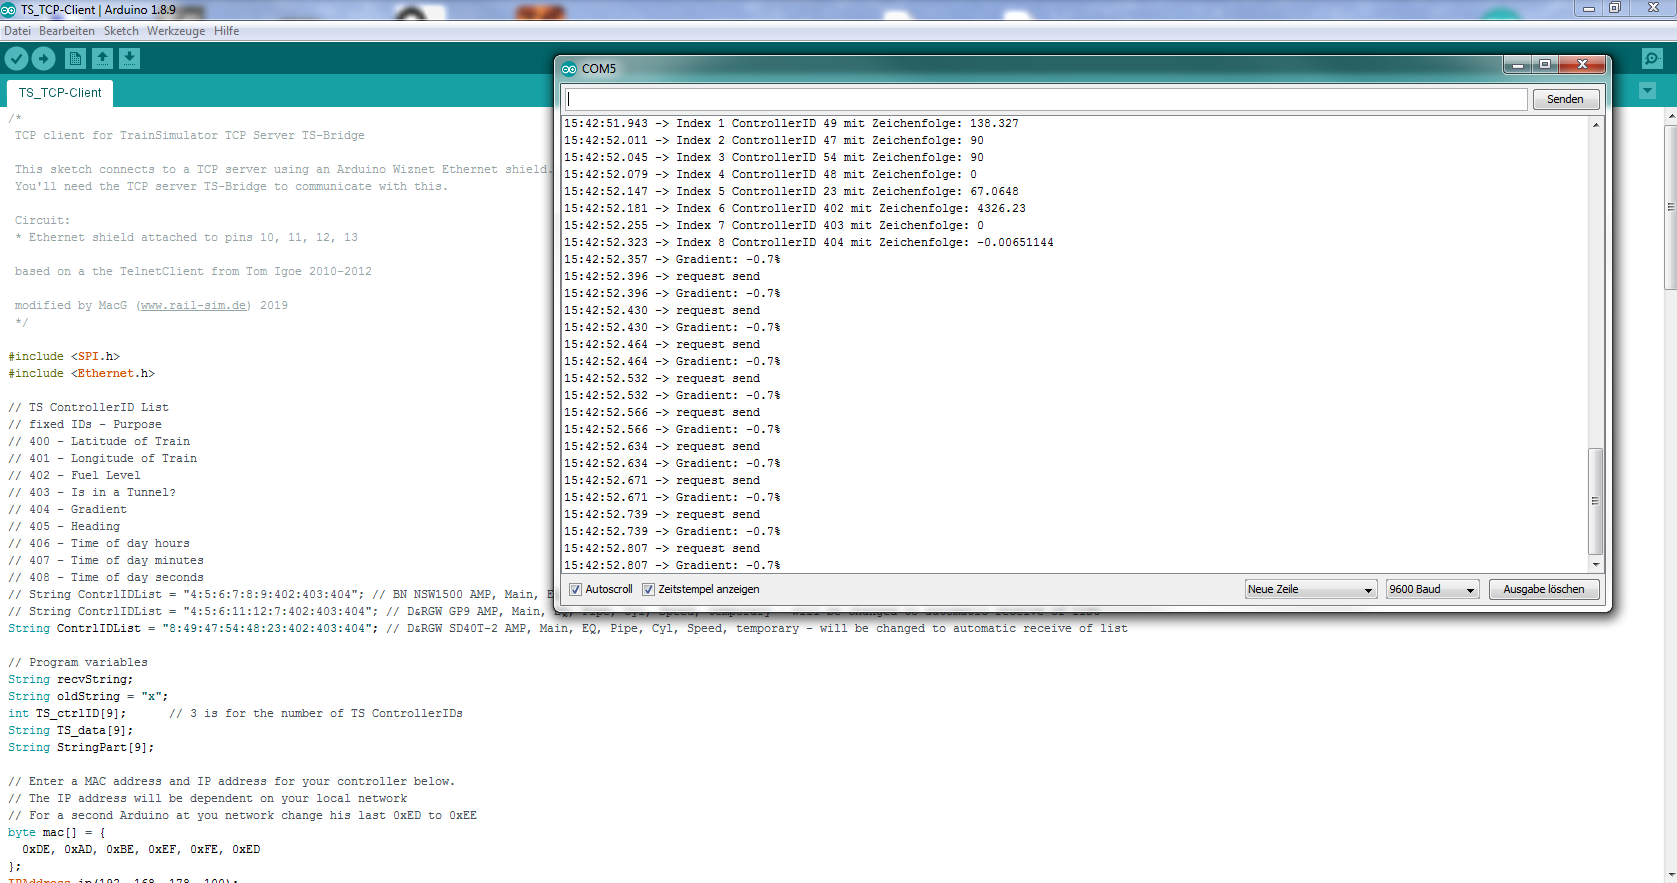
Task: Click the 'String oldString = "x";' line
Action: tap(88, 697)
